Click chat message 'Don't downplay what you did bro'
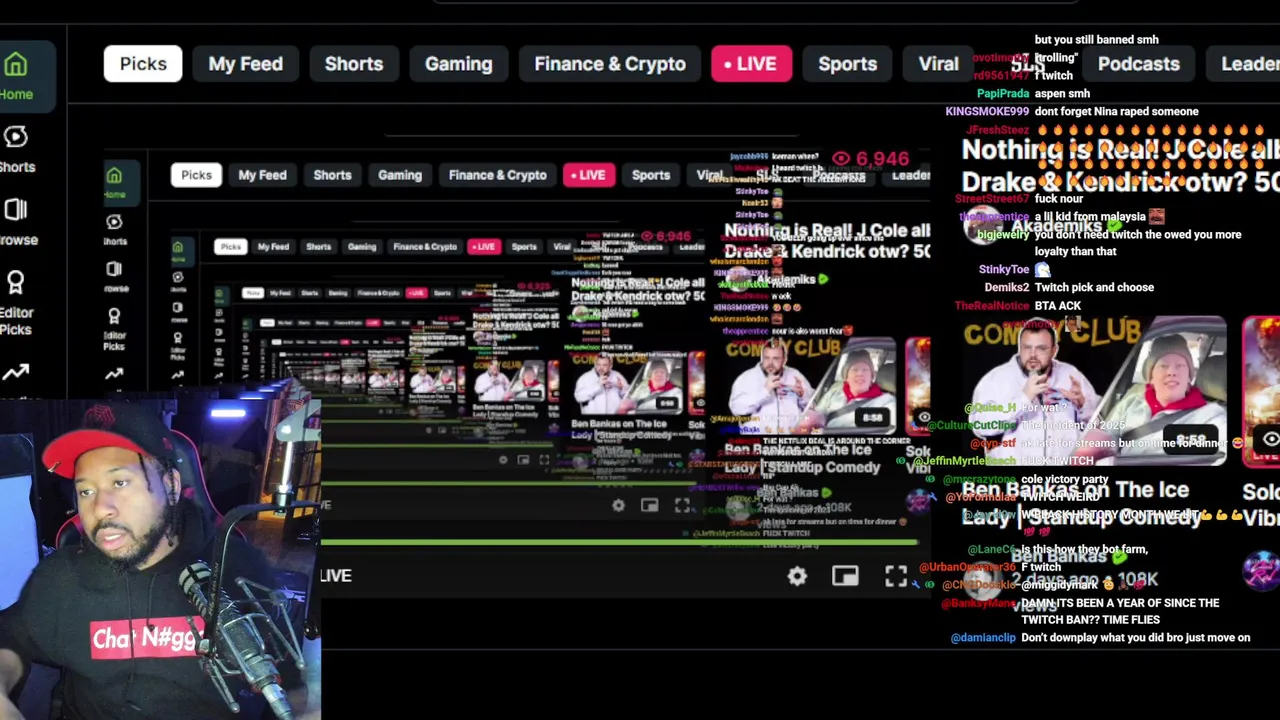The width and height of the screenshot is (1280, 720). [1136, 638]
